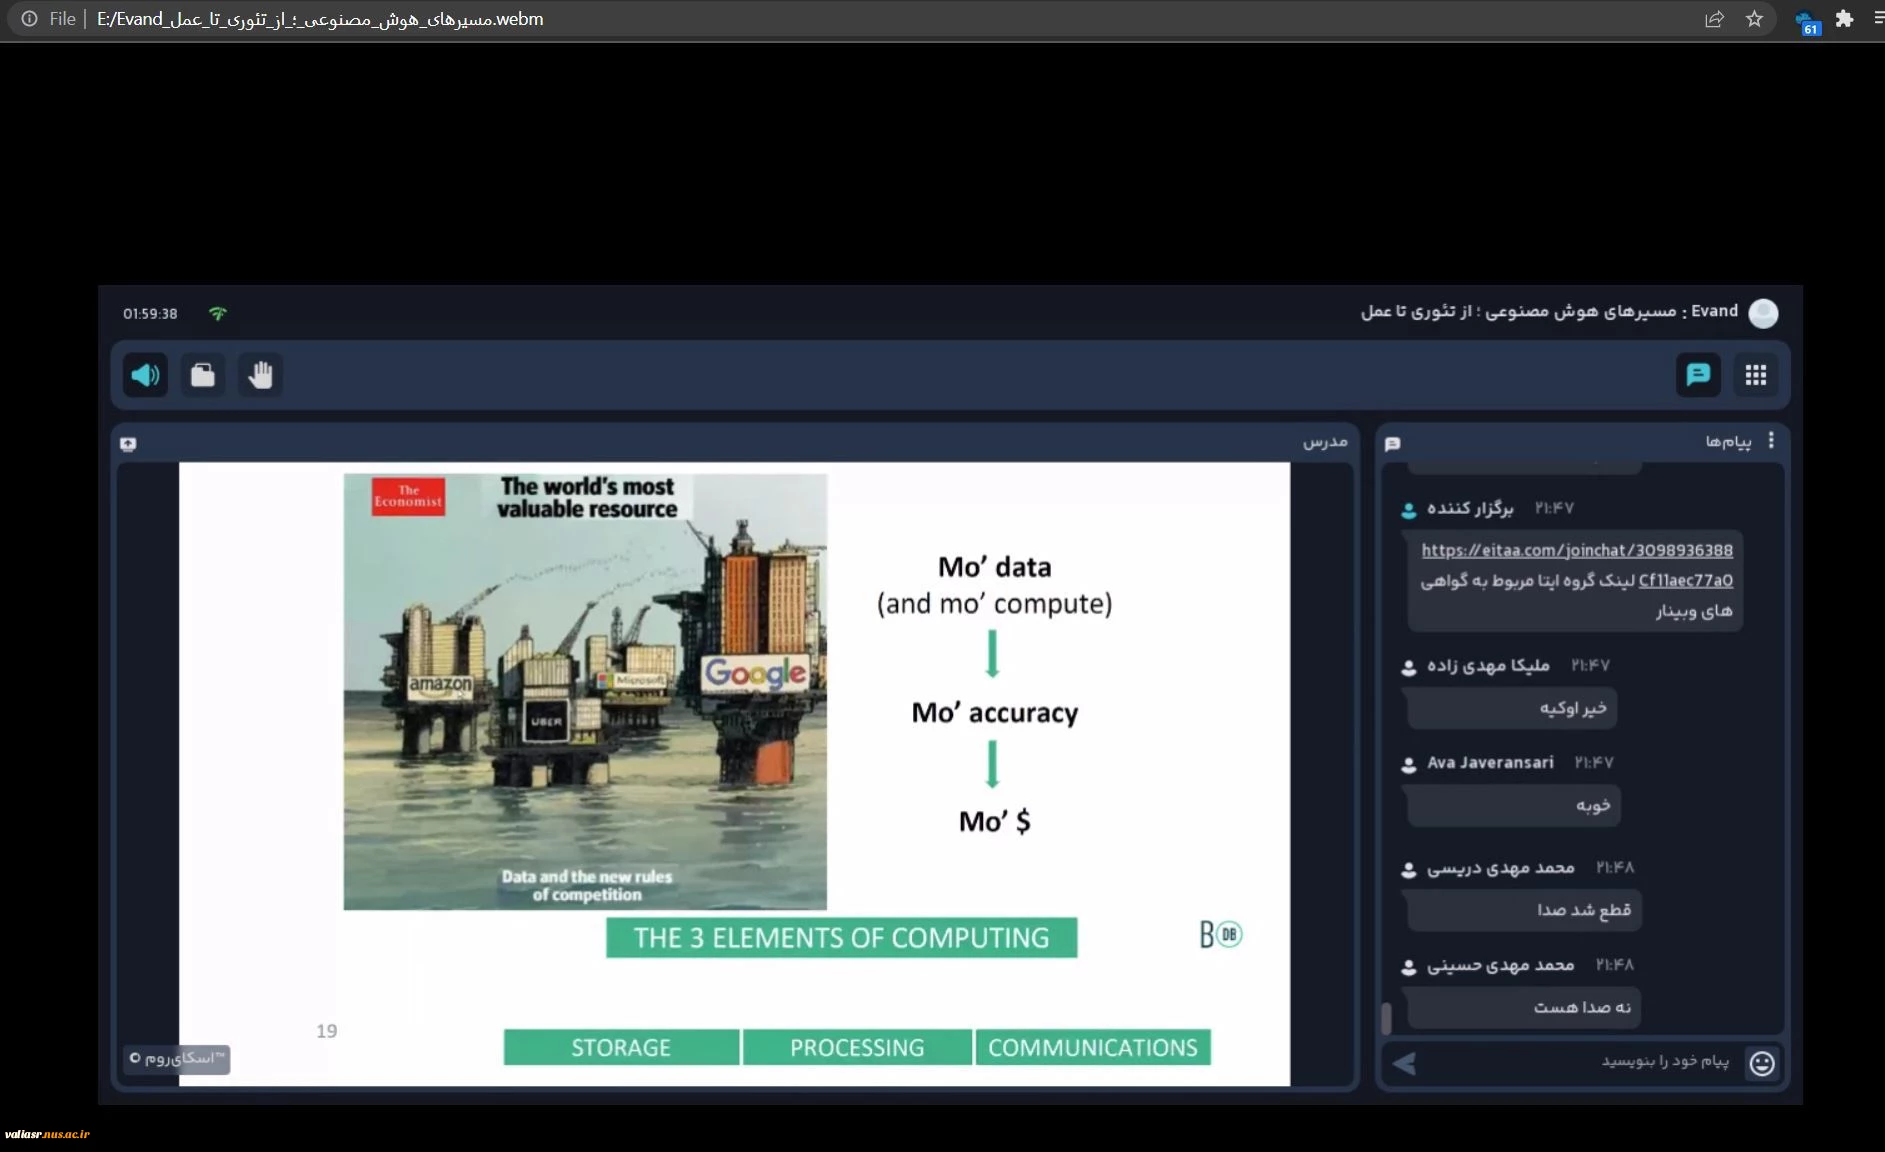The width and height of the screenshot is (1885, 1152).
Task: Click the file info icon in address bar
Action: (x=29, y=19)
